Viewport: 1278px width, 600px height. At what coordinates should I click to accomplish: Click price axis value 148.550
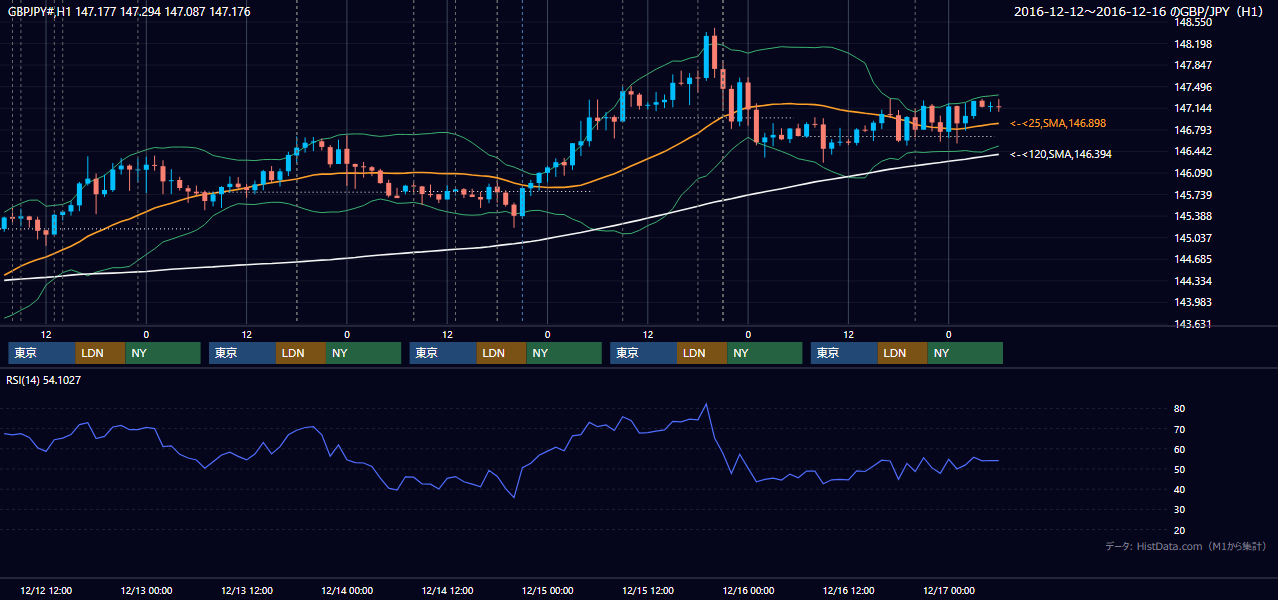click(1192, 22)
